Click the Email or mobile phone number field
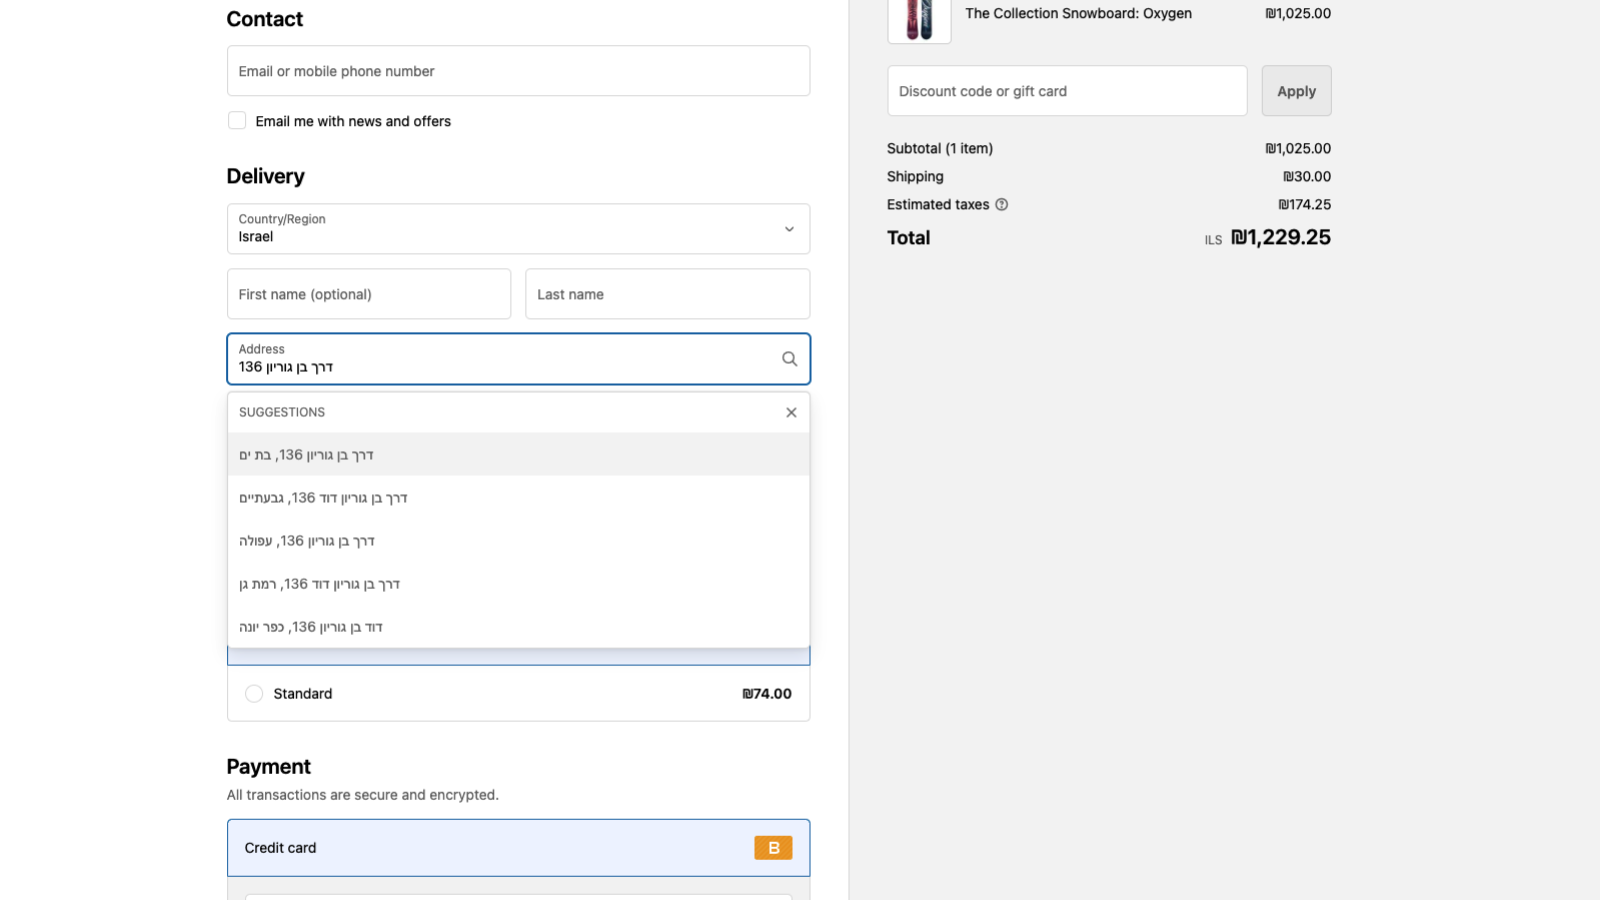 [518, 70]
